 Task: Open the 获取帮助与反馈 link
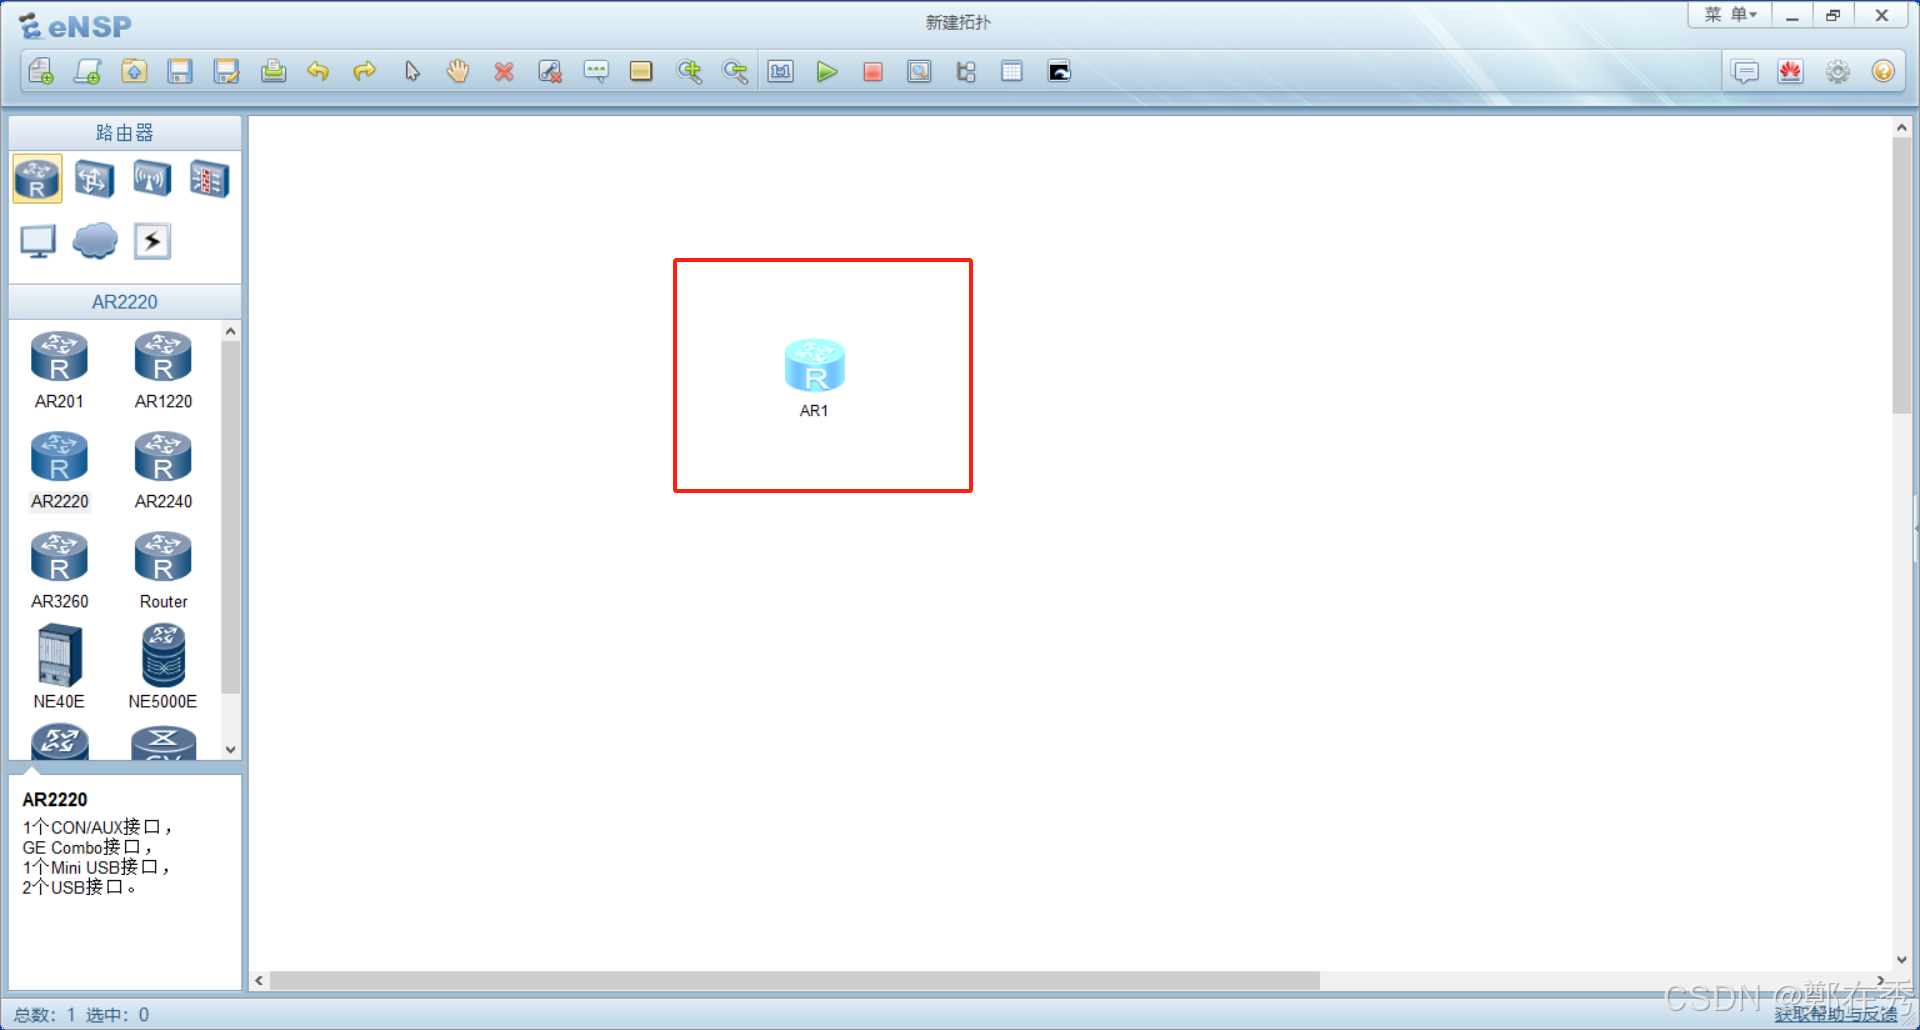tap(1836, 1014)
